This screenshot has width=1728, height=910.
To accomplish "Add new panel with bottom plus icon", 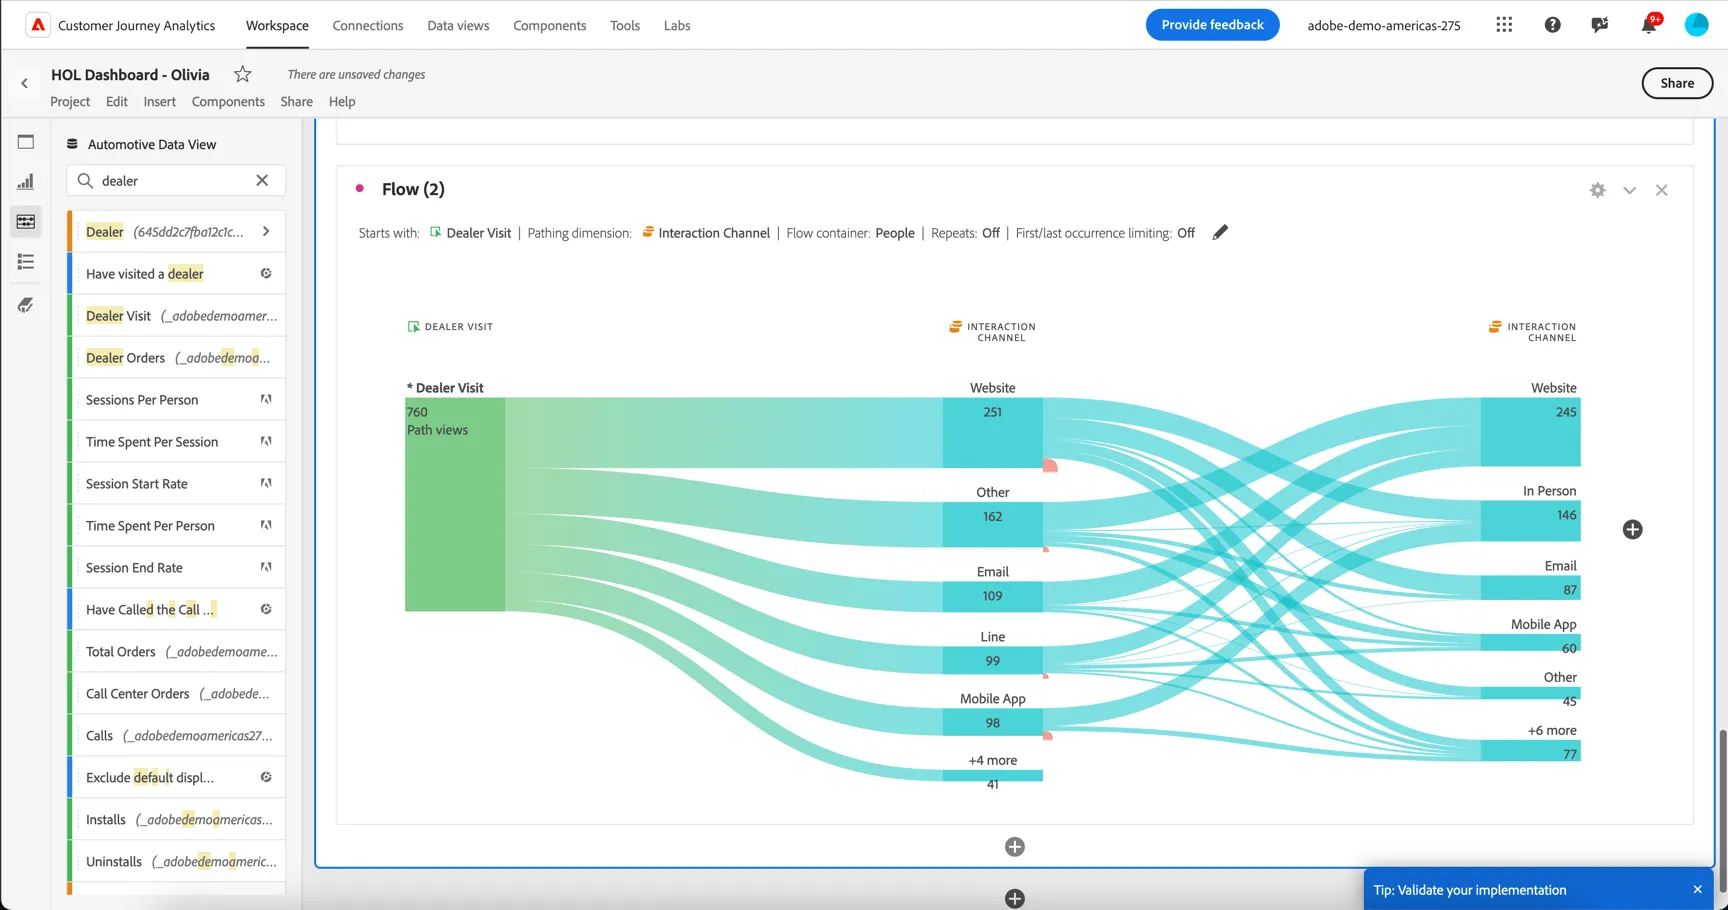I will [x=1014, y=898].
